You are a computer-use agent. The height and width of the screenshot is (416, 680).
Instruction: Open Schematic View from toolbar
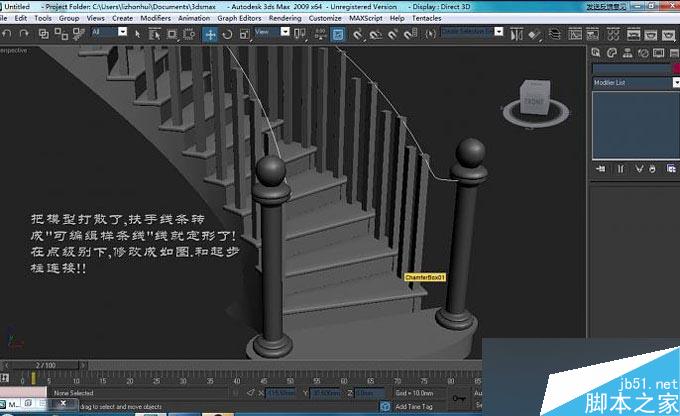click(x=592, y=34)
